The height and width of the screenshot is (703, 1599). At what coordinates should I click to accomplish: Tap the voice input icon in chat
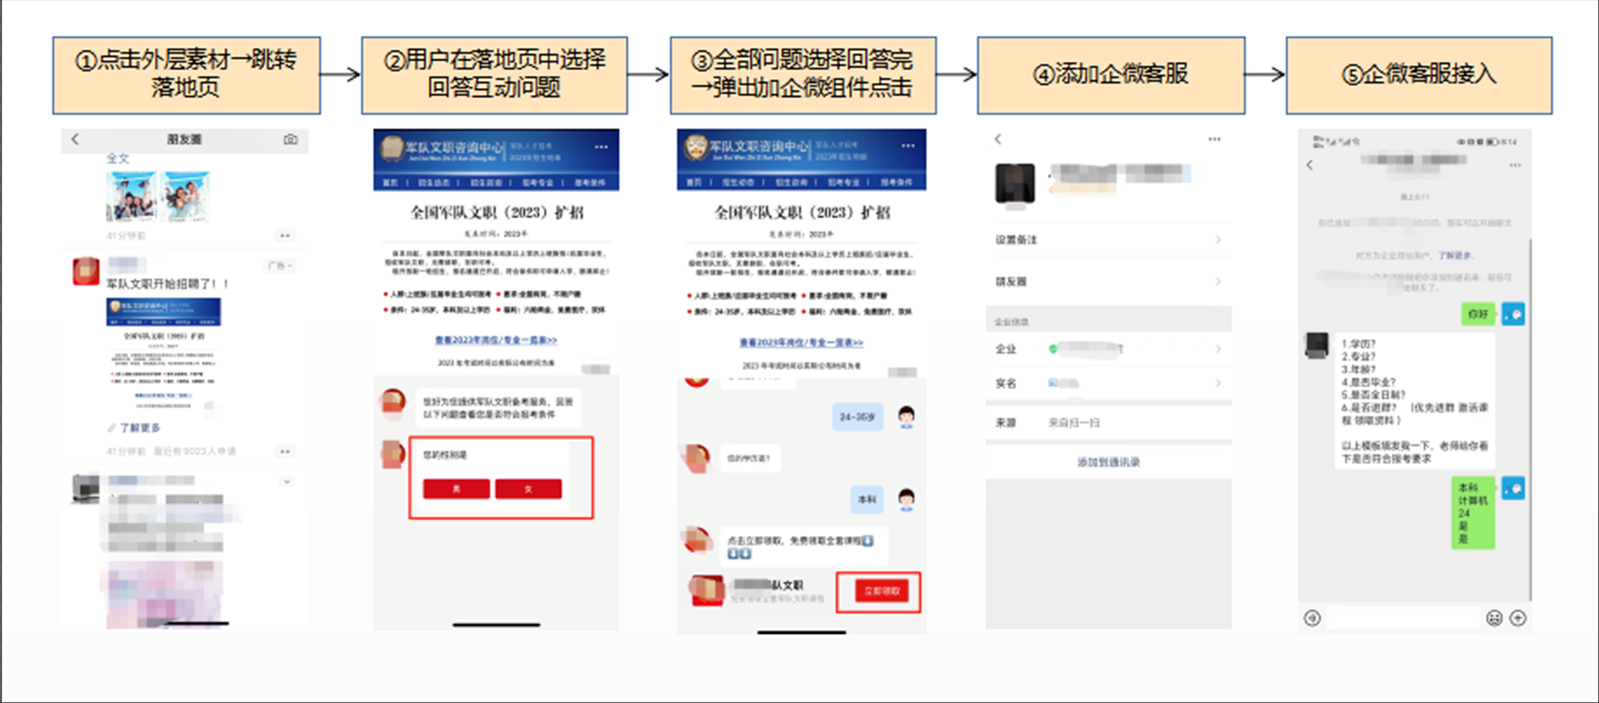pos(1312,618)
